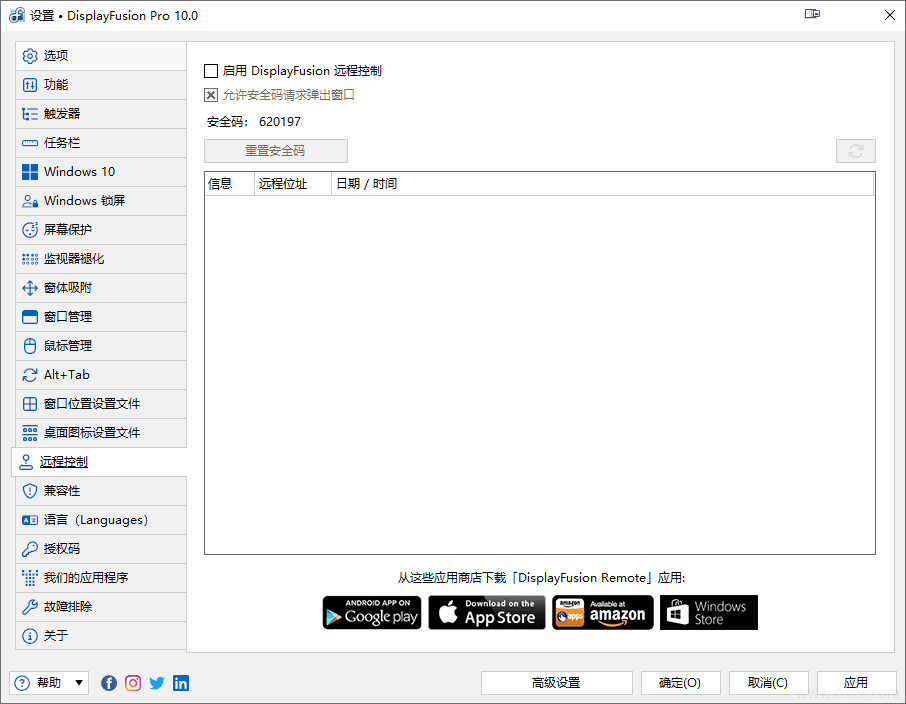906x704 pixels.
Task: Select the Windows 10 settings tab
Action: [101, 172]
